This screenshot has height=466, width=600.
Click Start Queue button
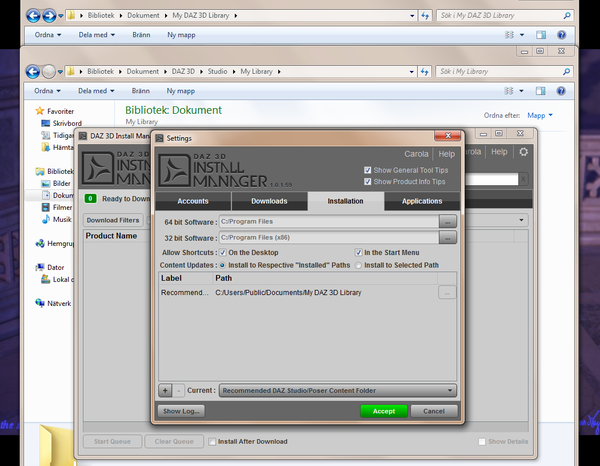click(x=112, y=442)
